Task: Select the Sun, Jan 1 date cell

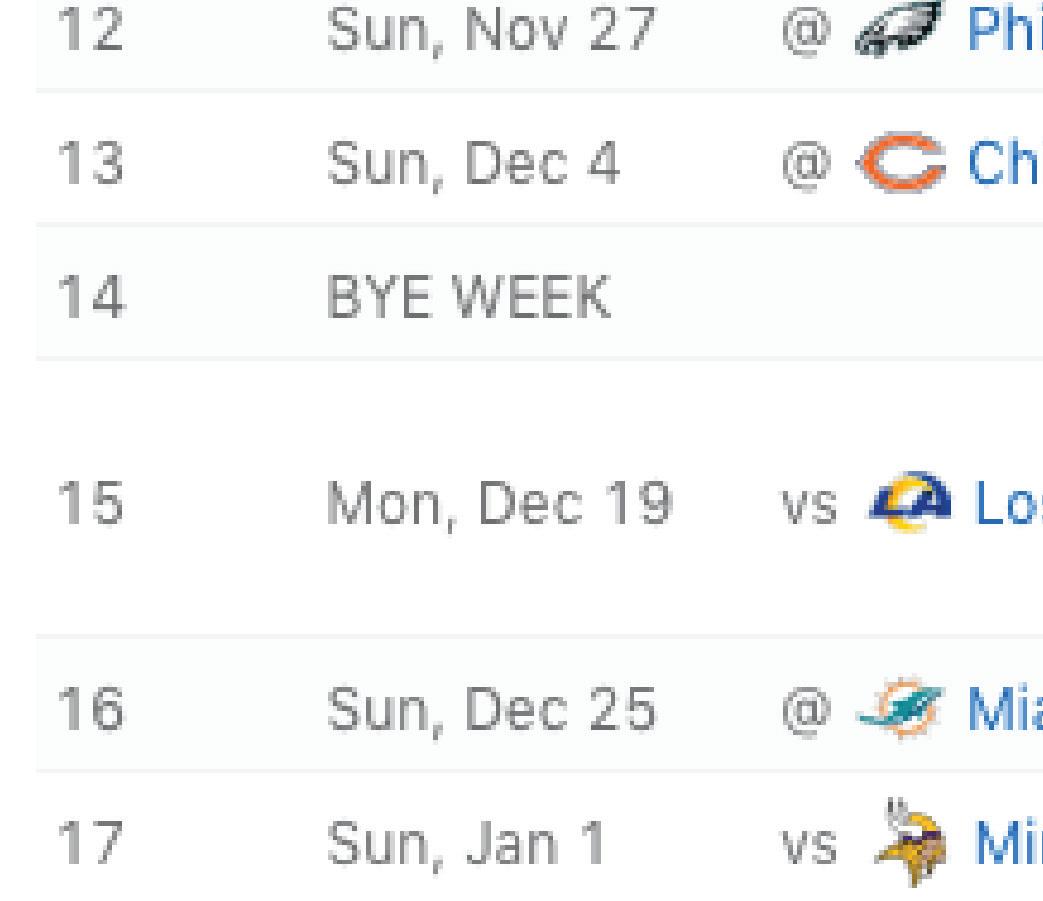Action: coord(466,844)
